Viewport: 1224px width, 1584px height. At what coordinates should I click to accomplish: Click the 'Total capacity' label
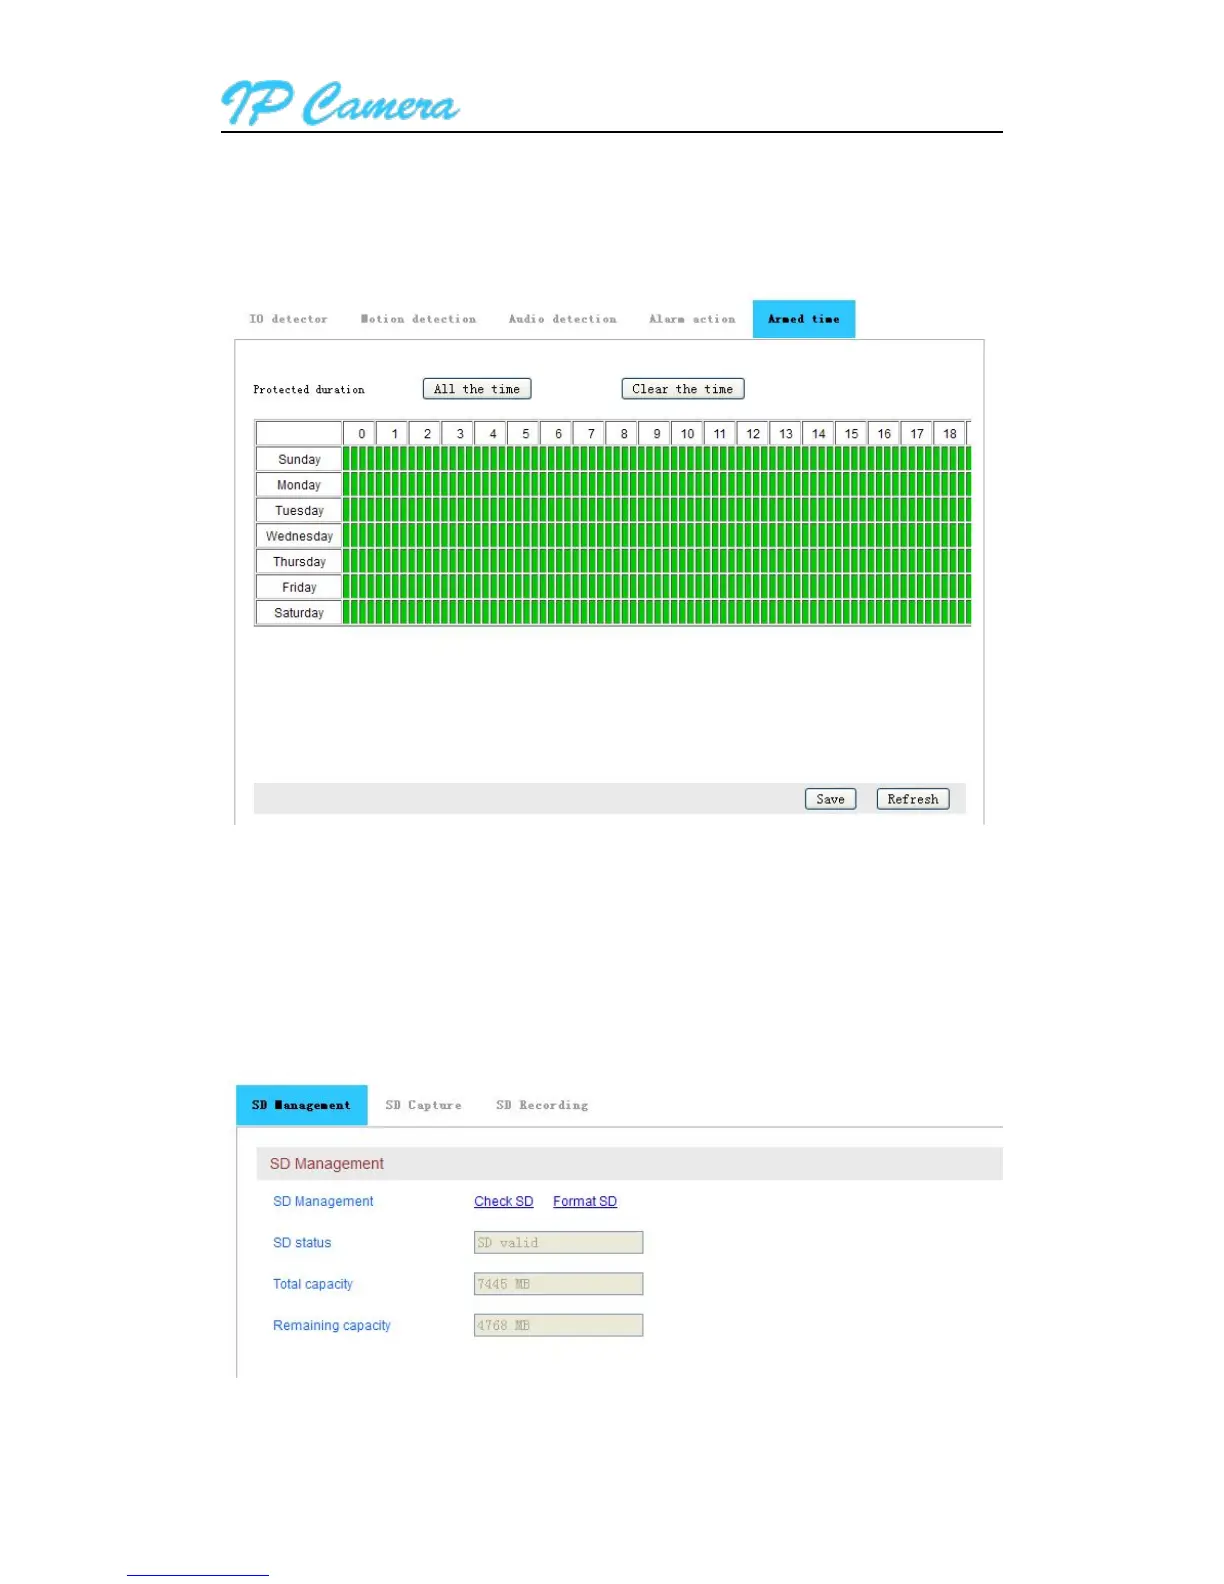[313, 1284]
